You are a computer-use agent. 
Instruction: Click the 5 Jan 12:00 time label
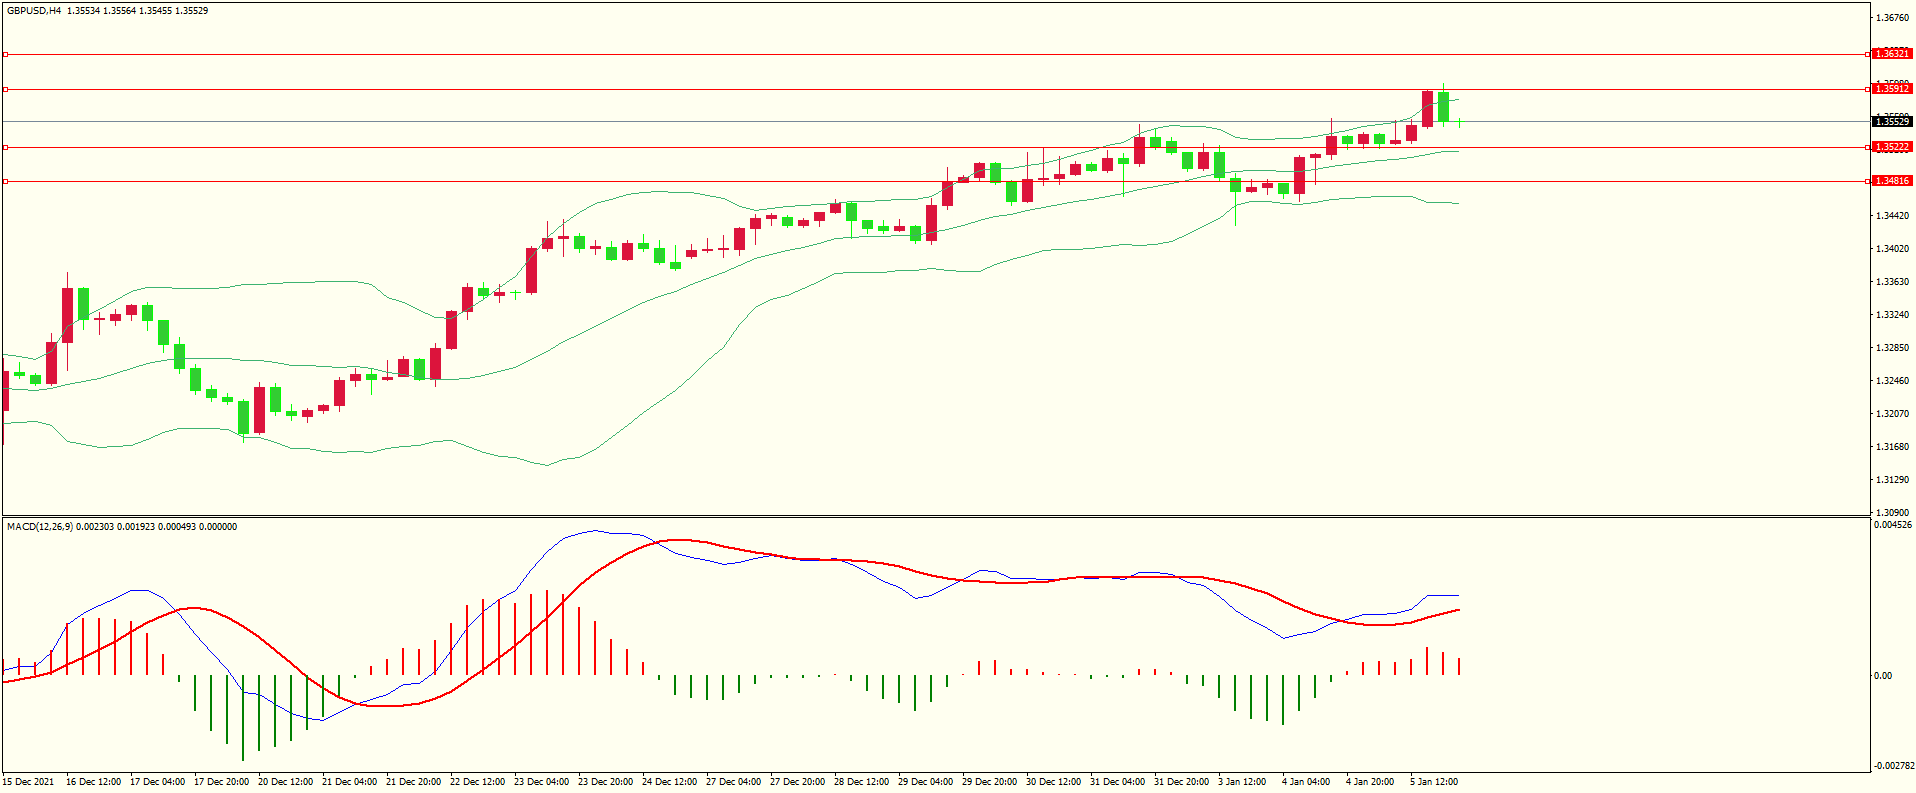click(1433, 782)
